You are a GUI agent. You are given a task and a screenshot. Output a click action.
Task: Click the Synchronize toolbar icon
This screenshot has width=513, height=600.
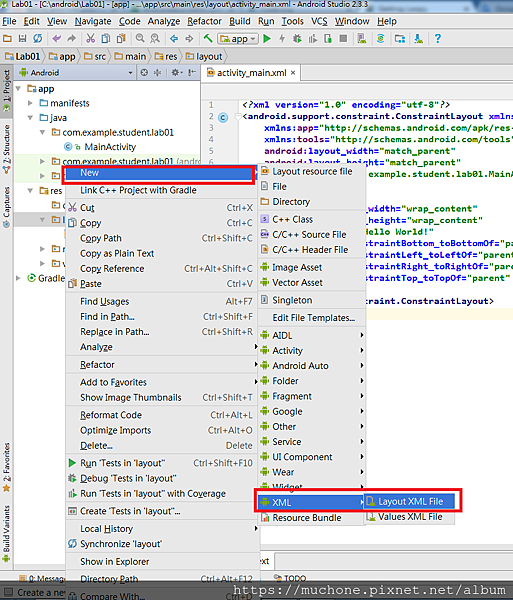37,39
